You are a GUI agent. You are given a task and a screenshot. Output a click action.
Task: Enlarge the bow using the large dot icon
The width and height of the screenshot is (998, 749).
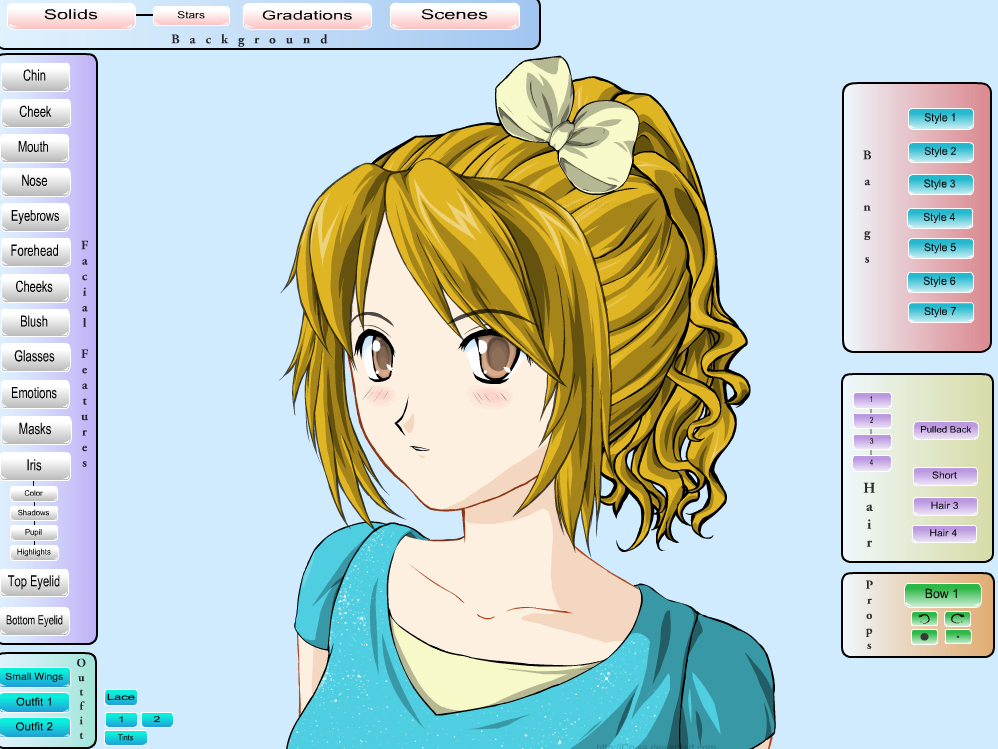[924, 636]
